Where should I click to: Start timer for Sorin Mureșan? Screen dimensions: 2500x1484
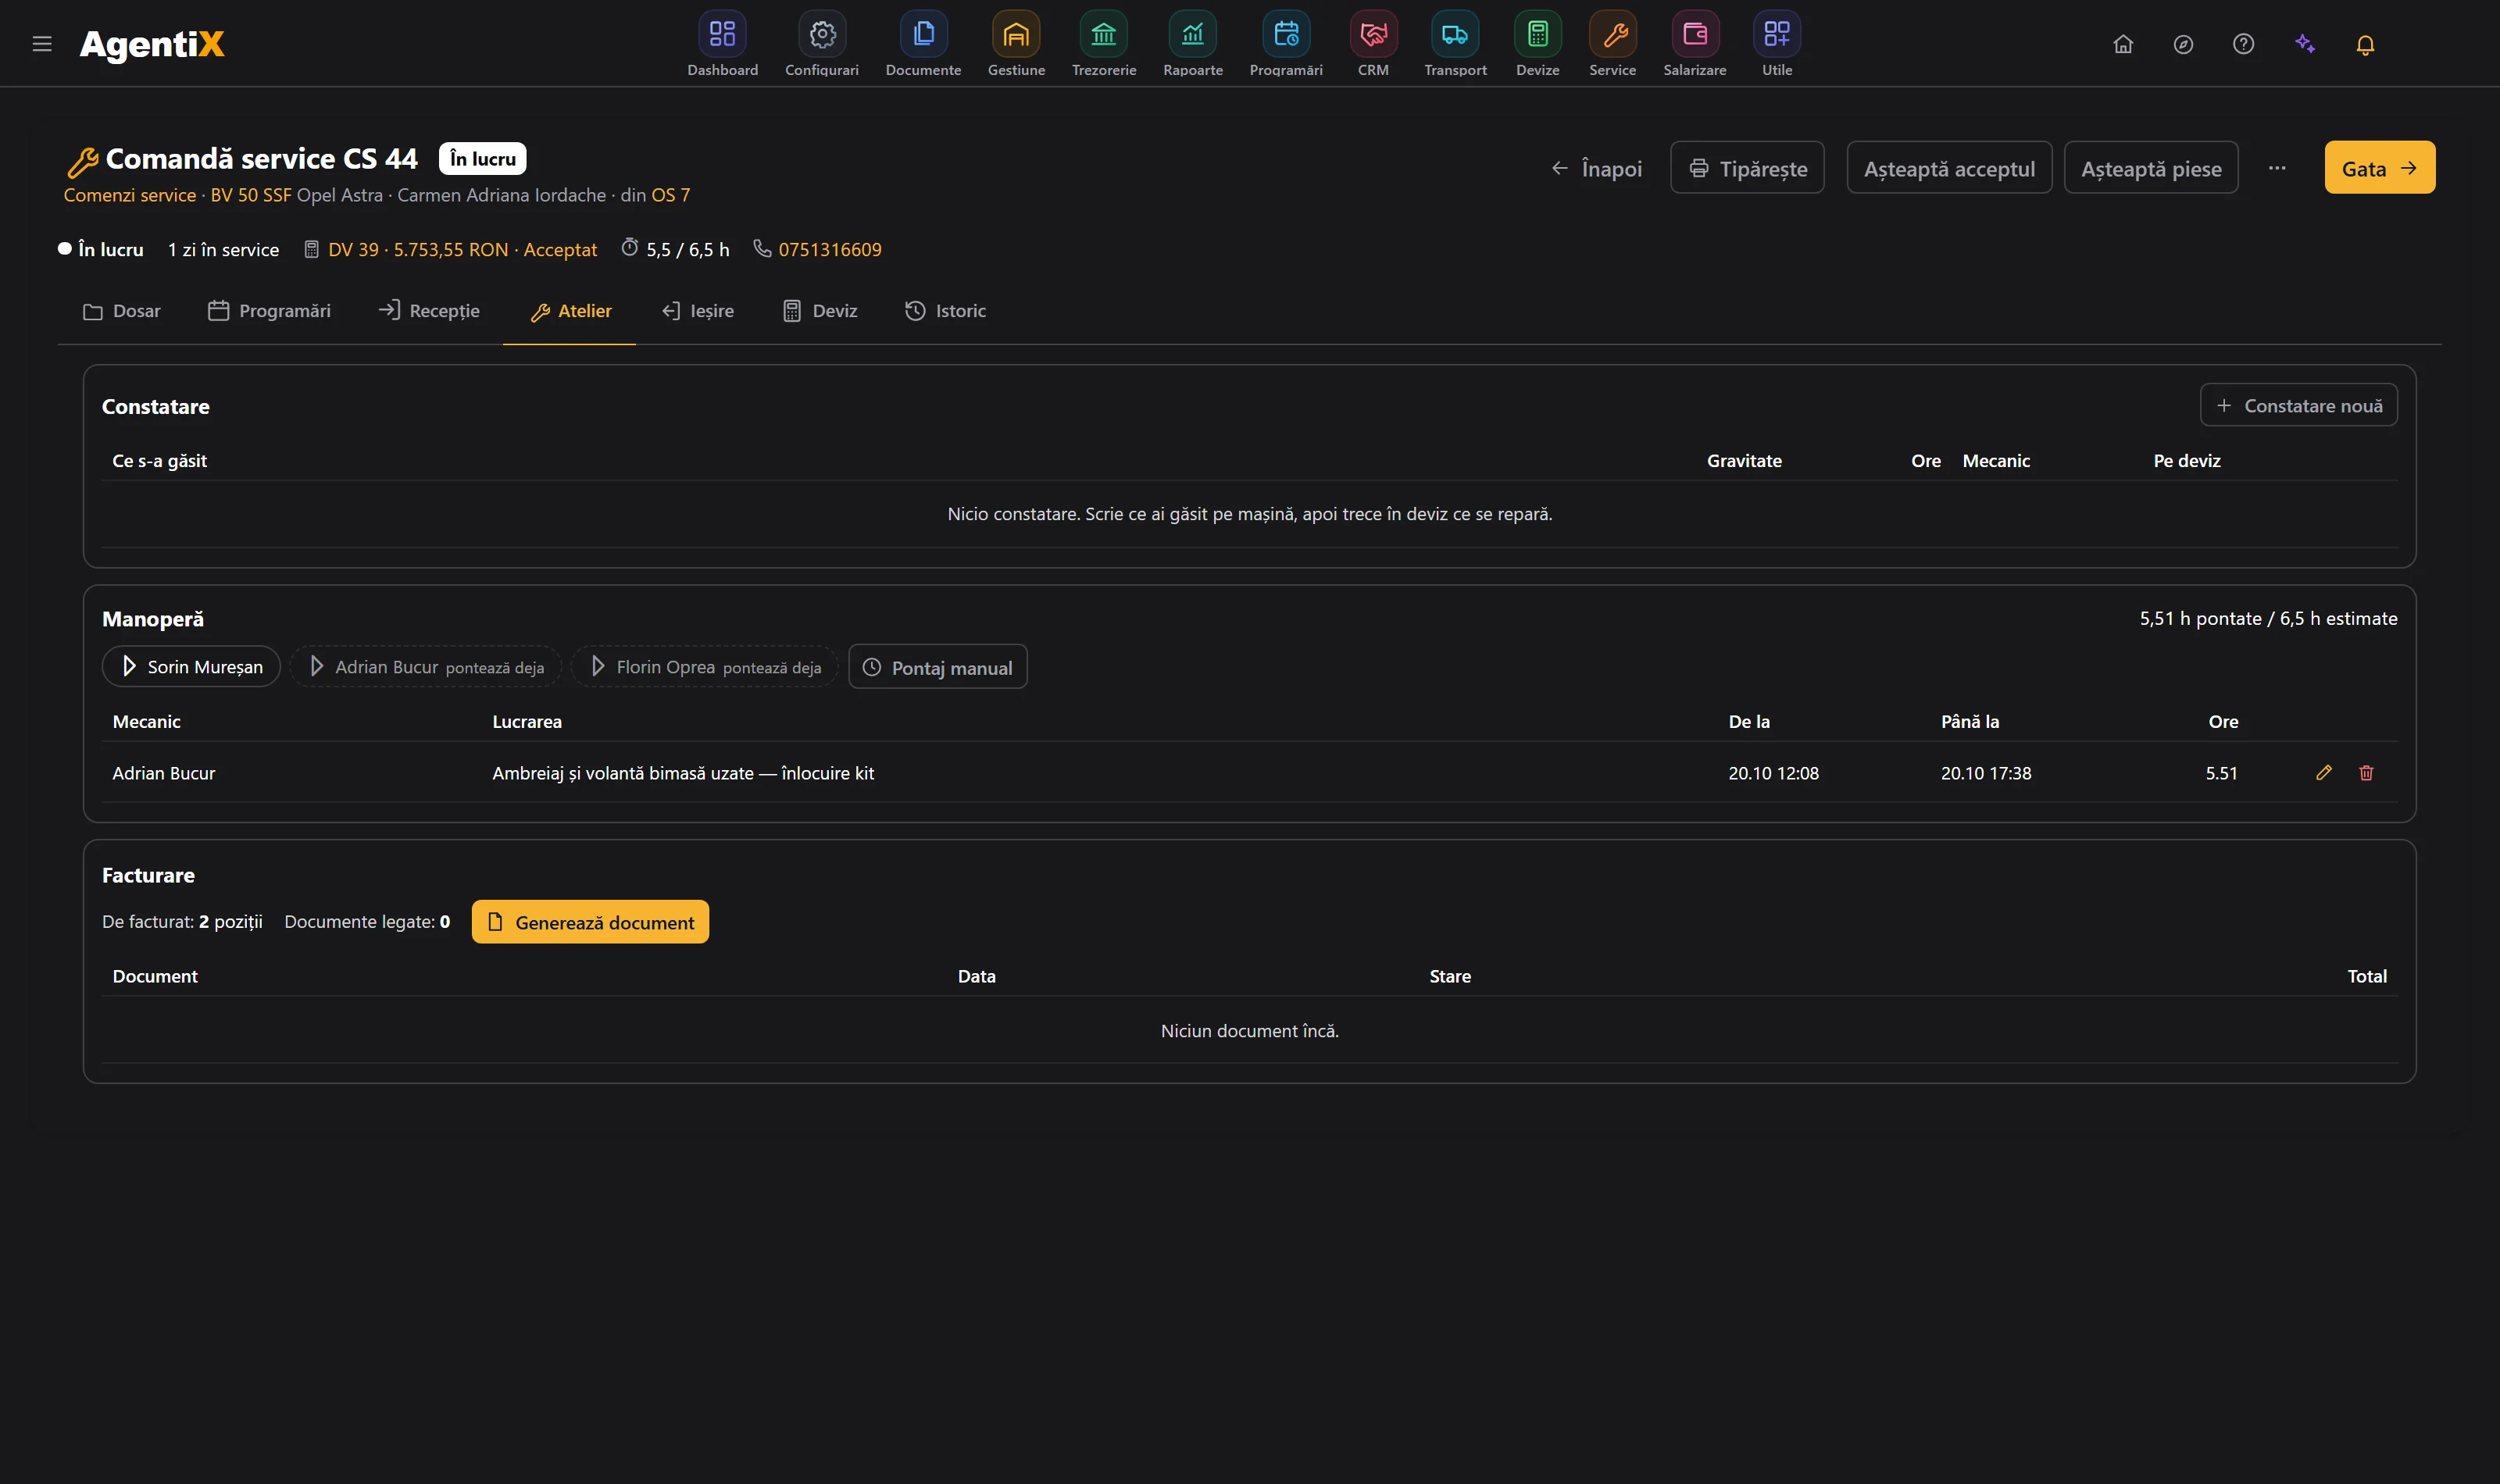pyautogui.click(x=191, y=666)
